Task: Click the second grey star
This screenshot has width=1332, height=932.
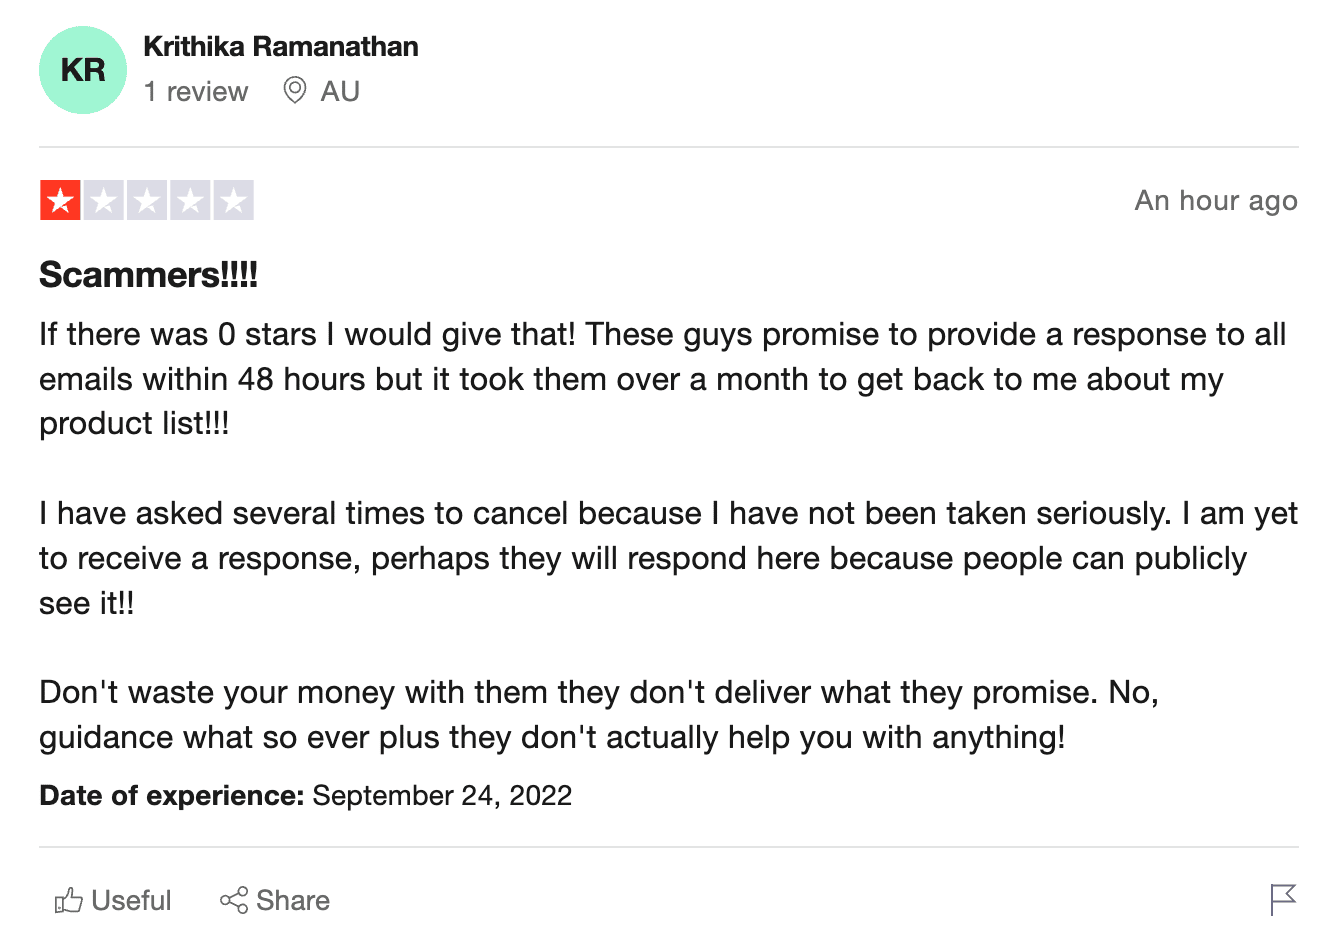Action: (104, 200)
